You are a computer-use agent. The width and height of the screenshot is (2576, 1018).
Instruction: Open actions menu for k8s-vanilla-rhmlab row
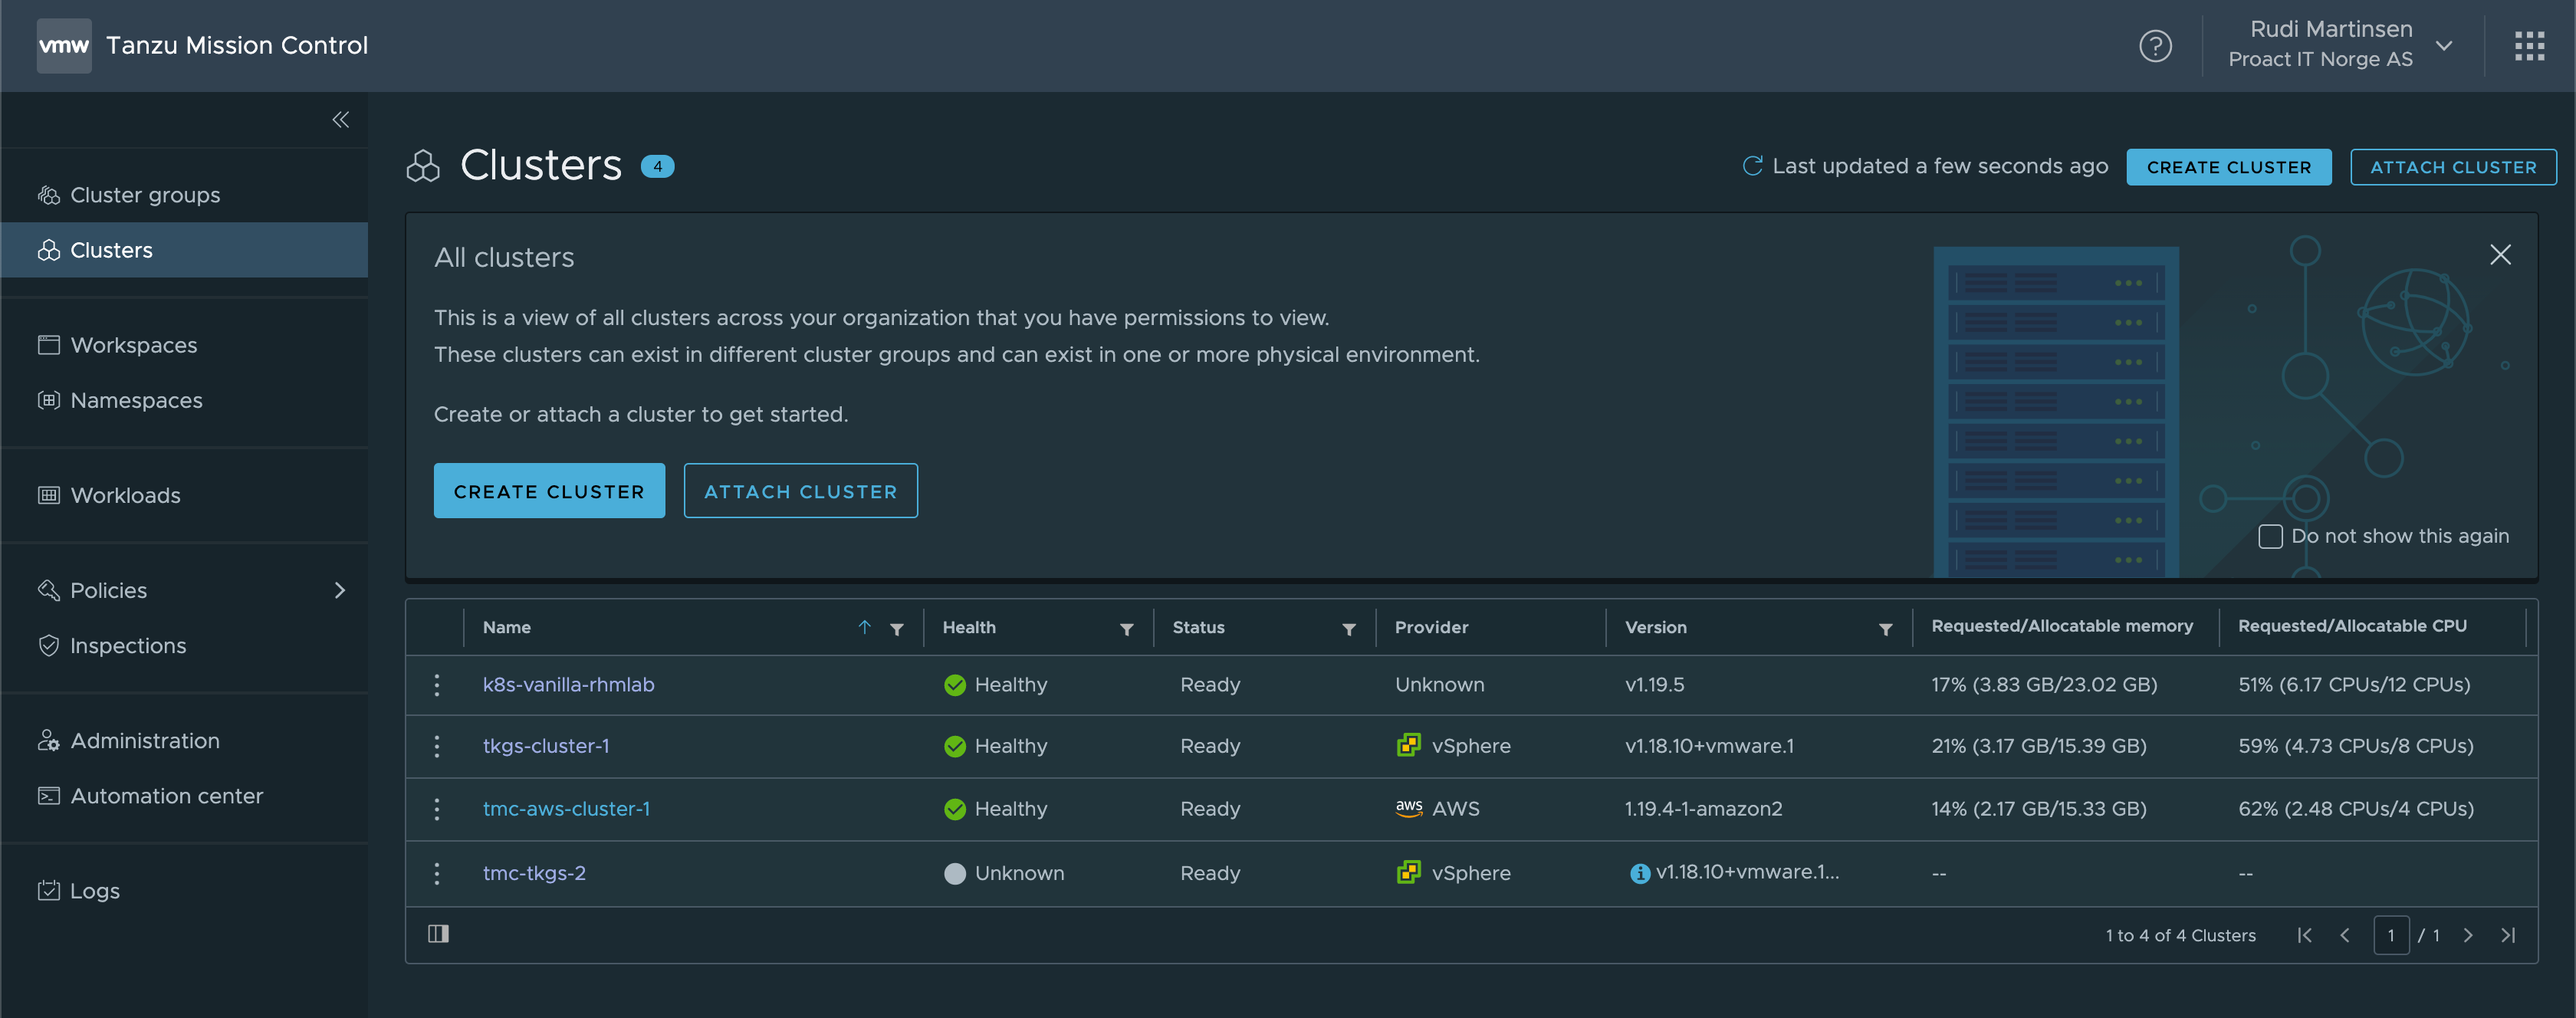click(x=437, y=685)
